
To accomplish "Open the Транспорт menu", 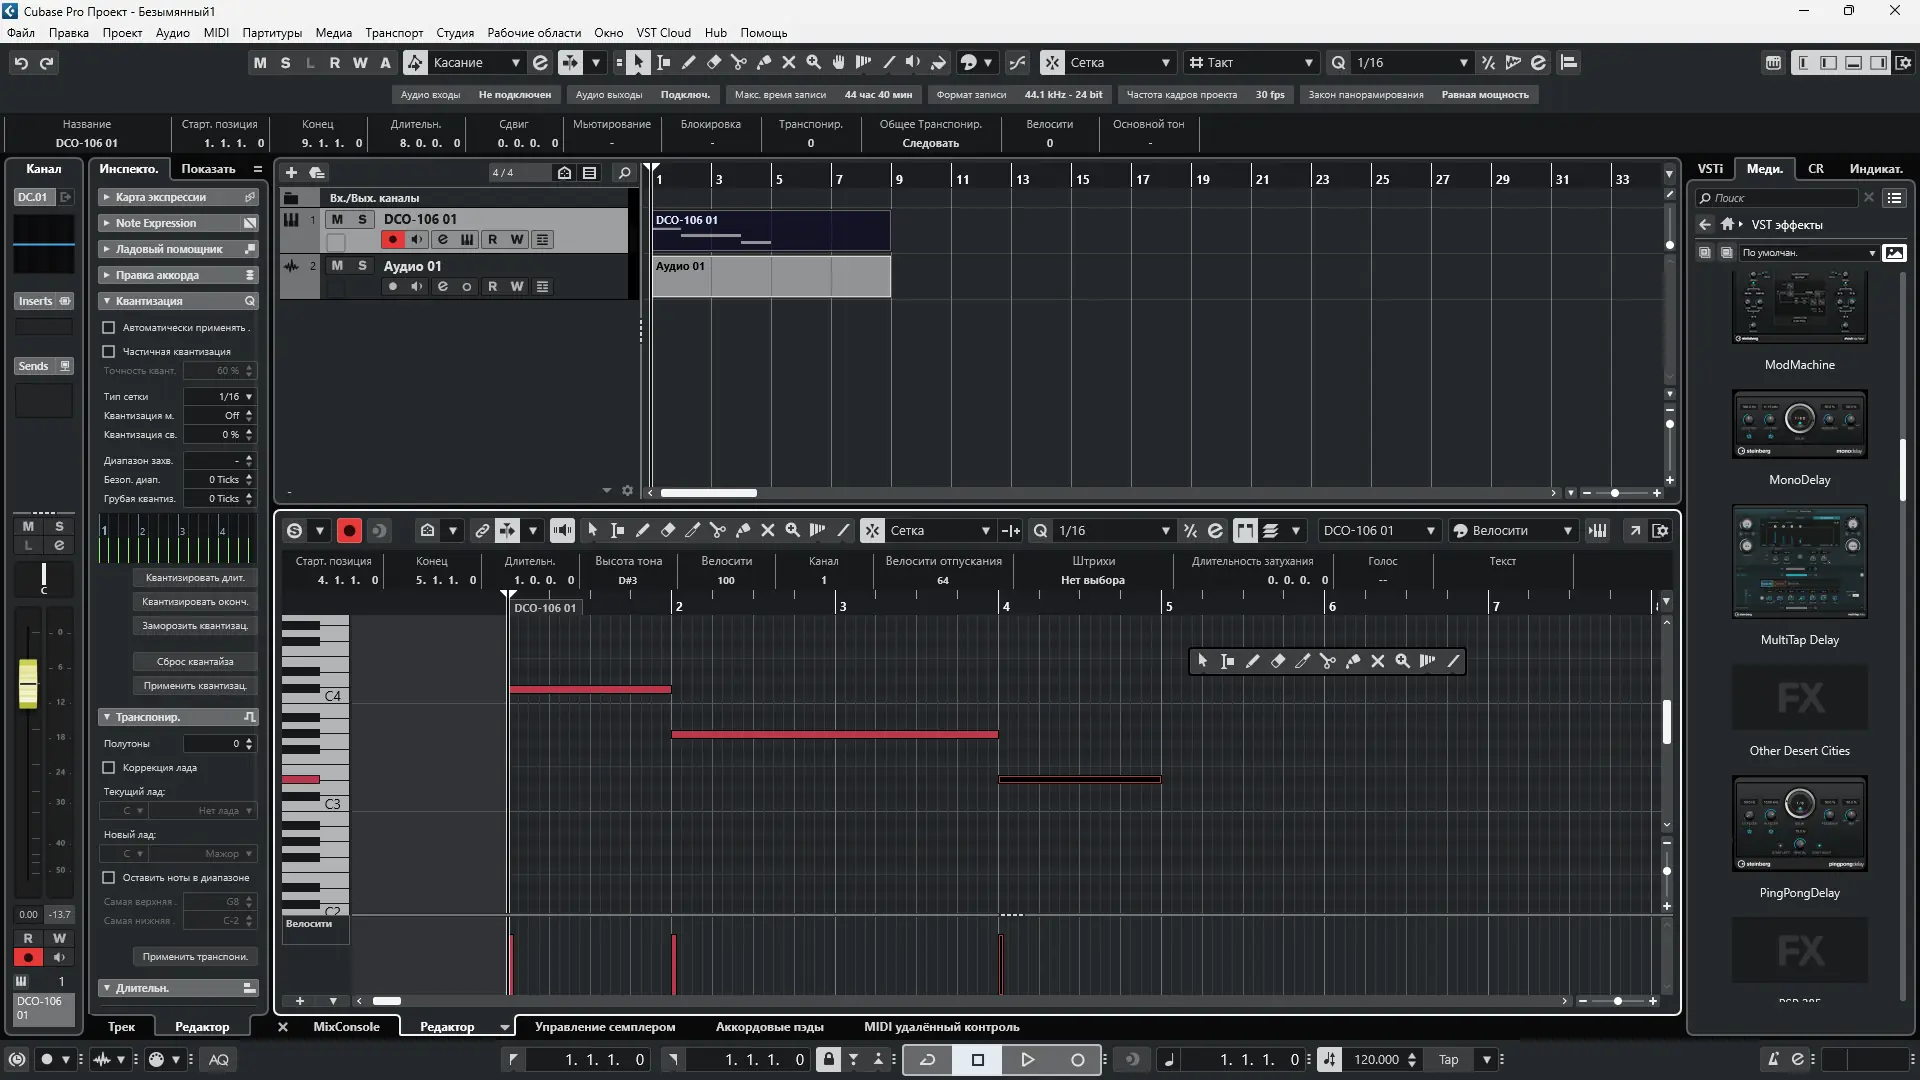I will coord(393,32).
